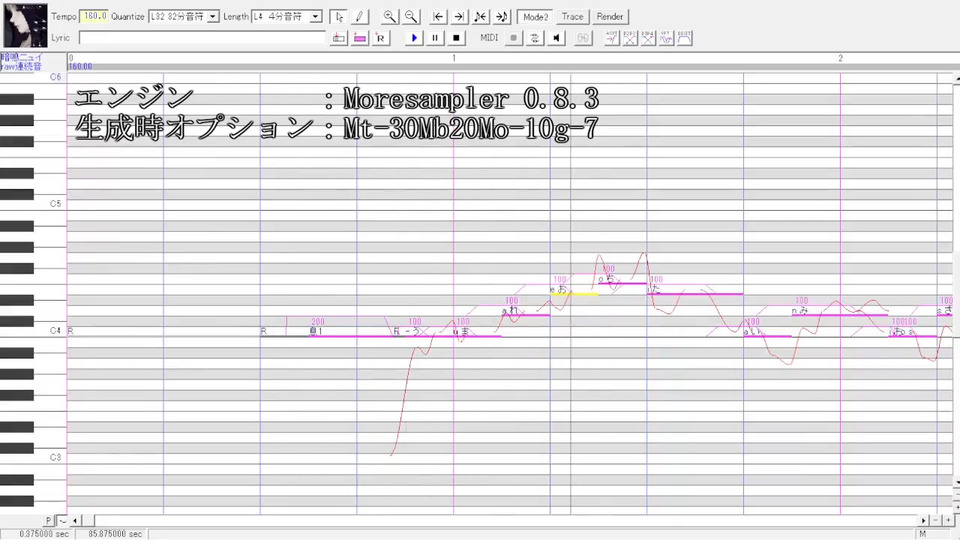Viewport: 960px width, 540px height.
Task: Stop playback
Action: pos(456,38)
